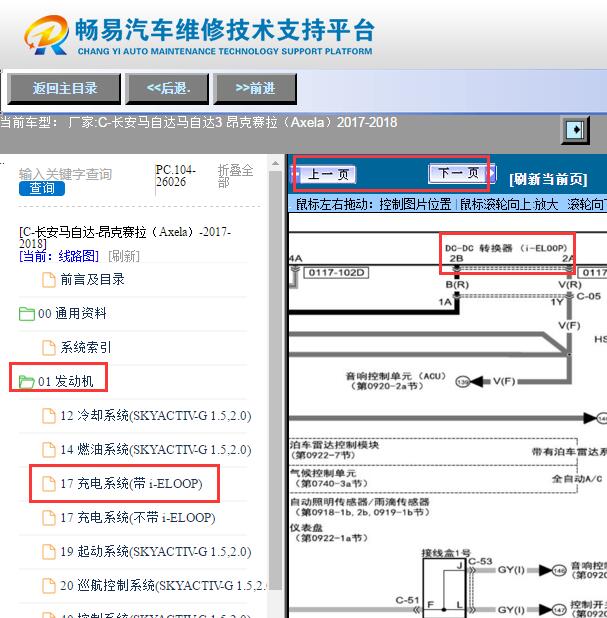Click the 输入关键字查询 search field
Viewport: 607px width, 618px height.
pyautogui.click(x=65, y=174)
